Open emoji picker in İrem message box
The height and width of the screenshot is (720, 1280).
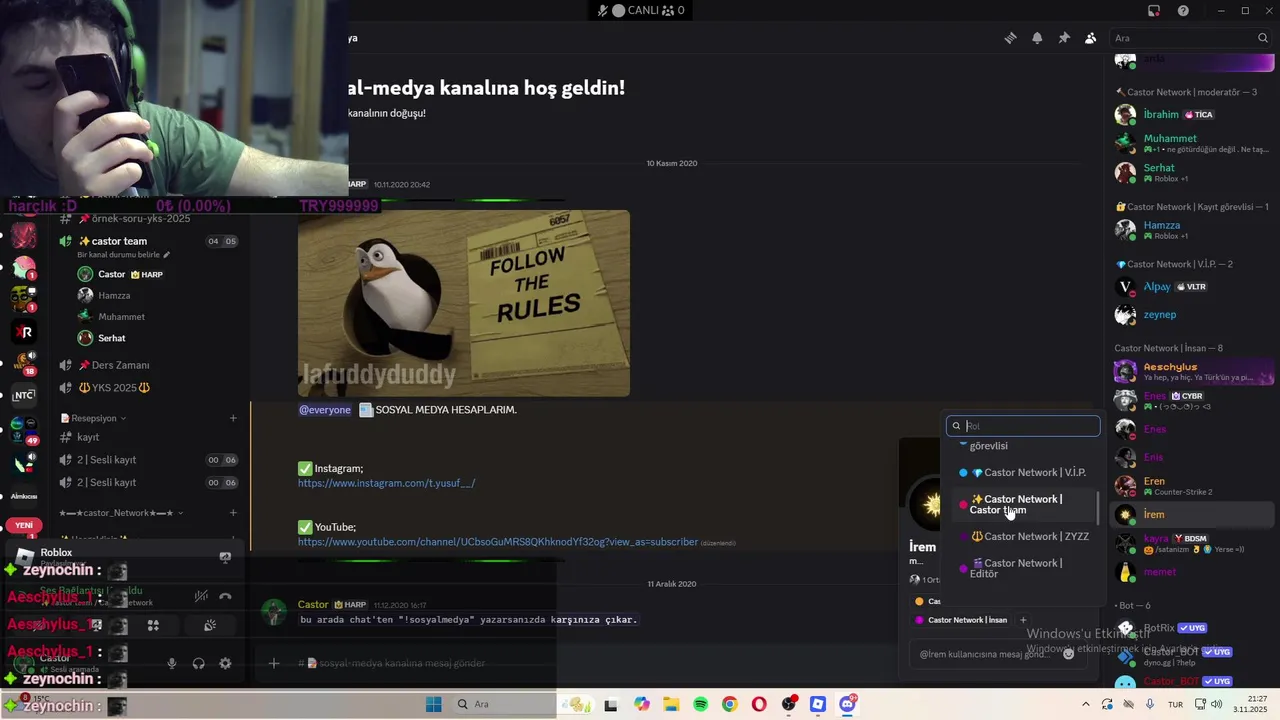click(x=1068, y=653)
